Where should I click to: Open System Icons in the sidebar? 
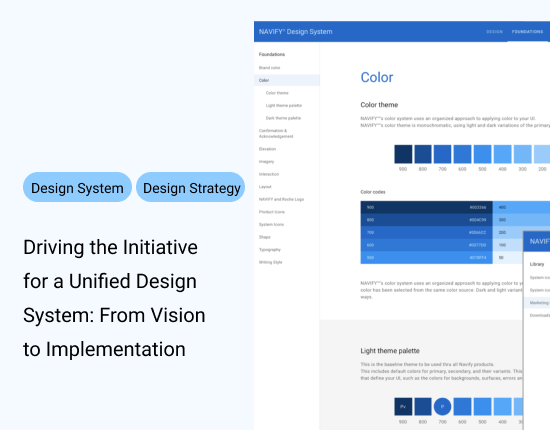(271, 224)
